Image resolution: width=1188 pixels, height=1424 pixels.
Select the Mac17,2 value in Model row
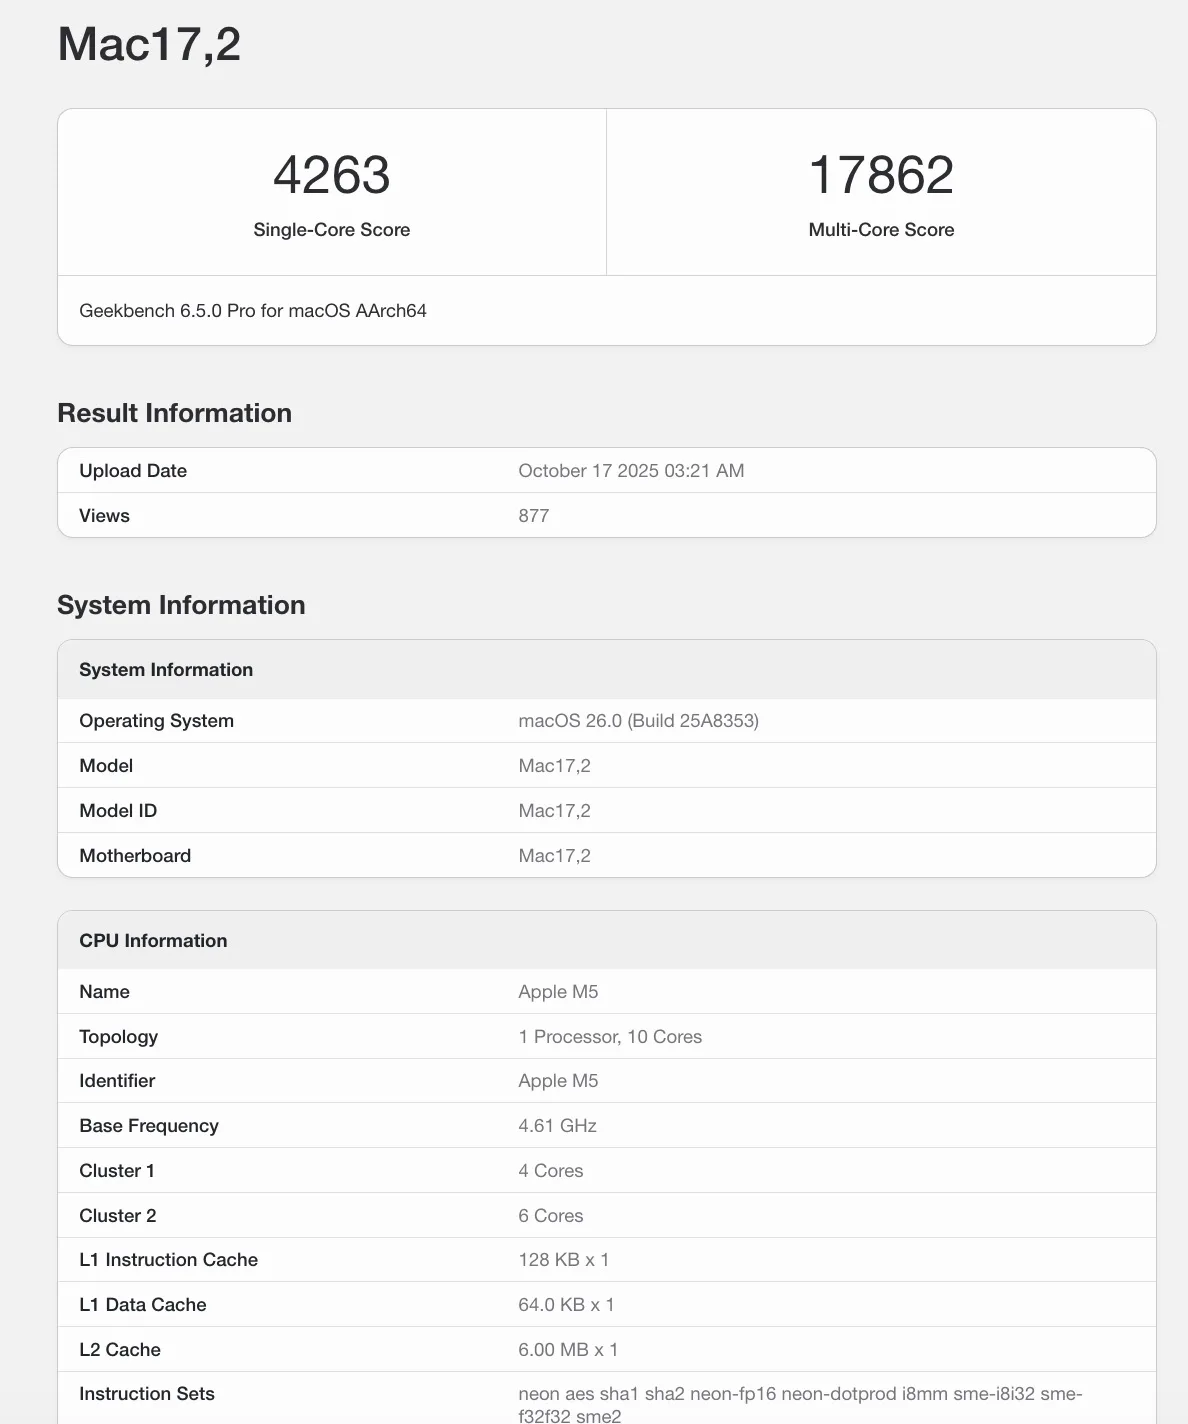click(554, 766)
